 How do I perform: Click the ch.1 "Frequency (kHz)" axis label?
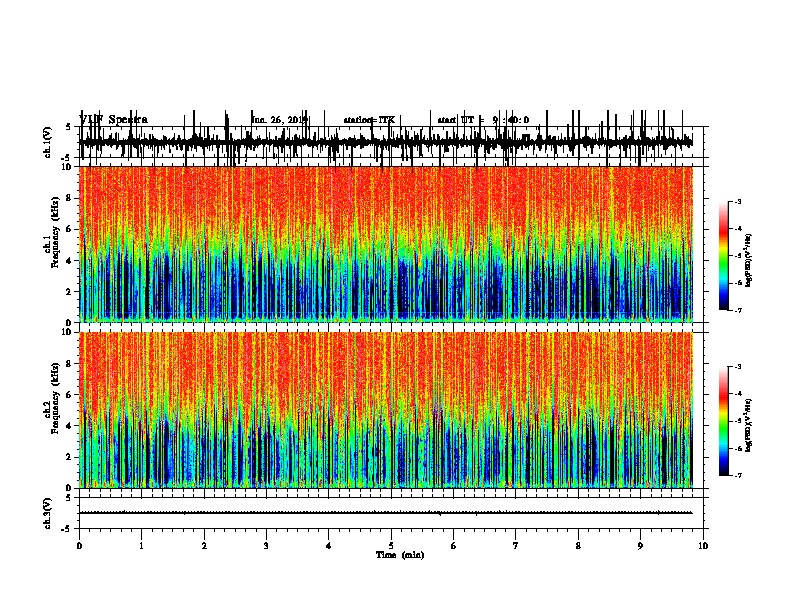tap(56, 232)
